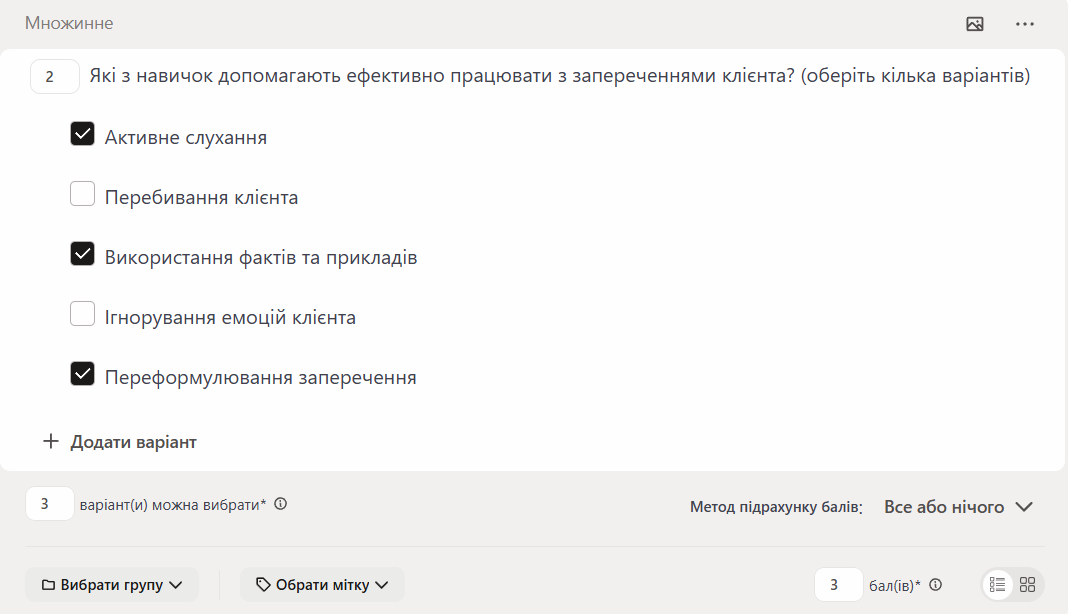
Task: Uncheck the 'Активне слухання' checkbox
Action: pyautogui.click(x=82, y=134)
